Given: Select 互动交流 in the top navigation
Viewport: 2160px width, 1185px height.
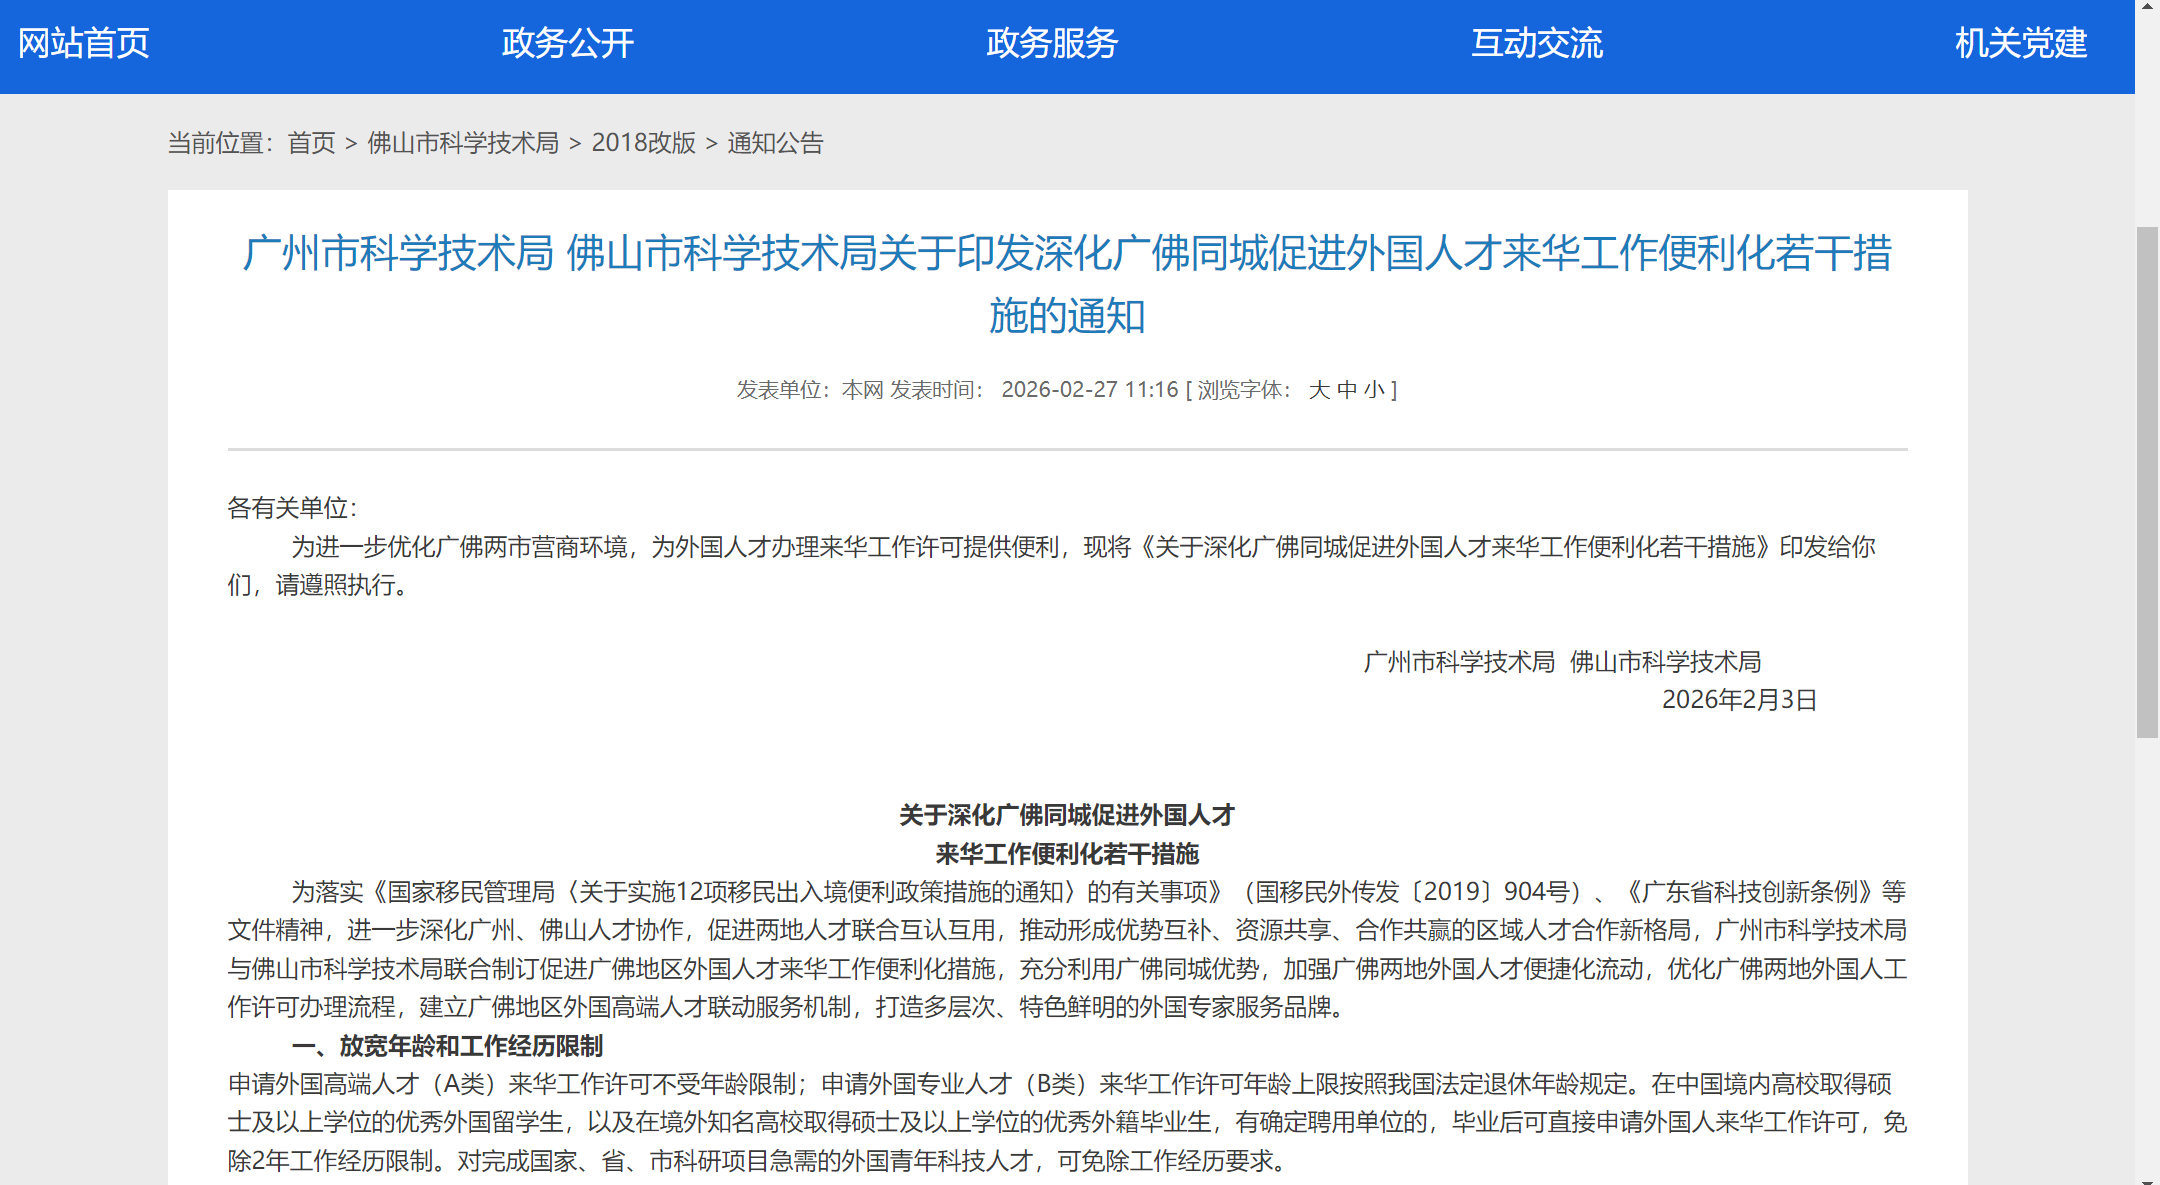Looking at the screenshot, I should 1536,43.
